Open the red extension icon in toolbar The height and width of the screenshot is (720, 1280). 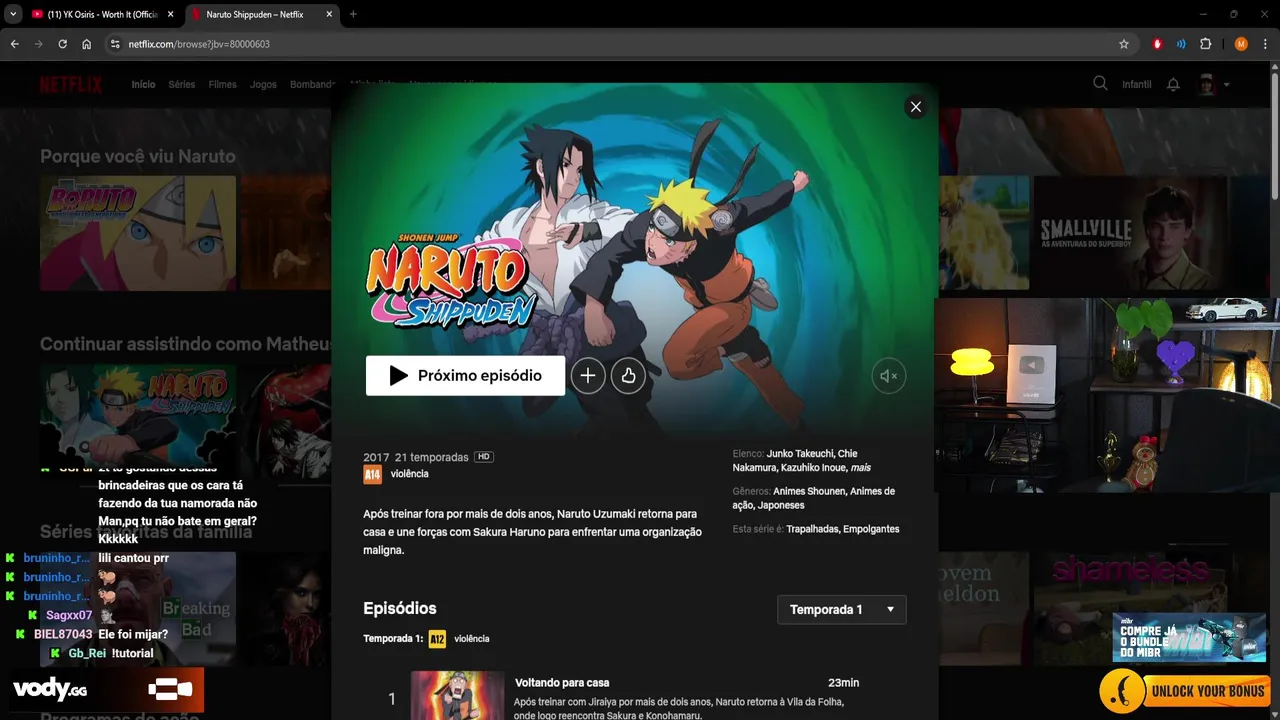click(1157, 44)
